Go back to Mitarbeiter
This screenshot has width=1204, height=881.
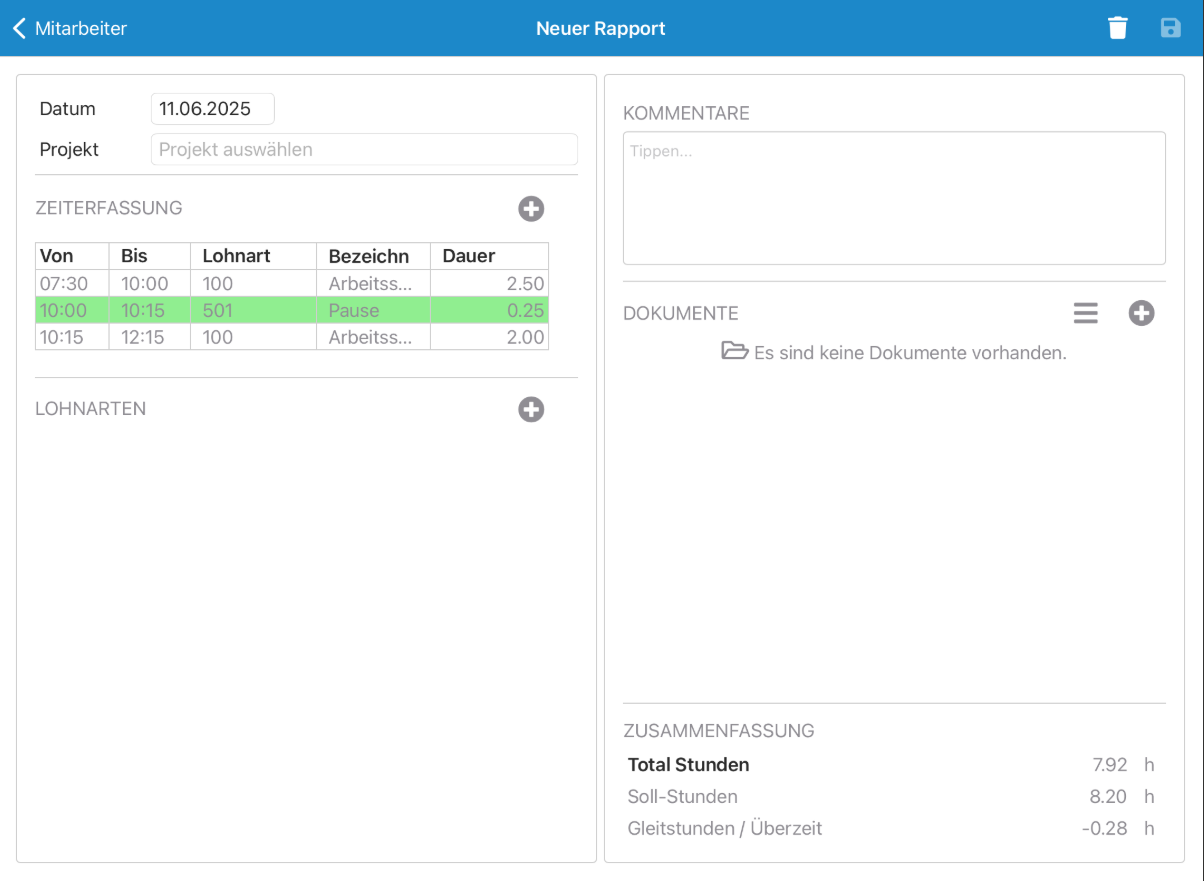tap(80, 29)
